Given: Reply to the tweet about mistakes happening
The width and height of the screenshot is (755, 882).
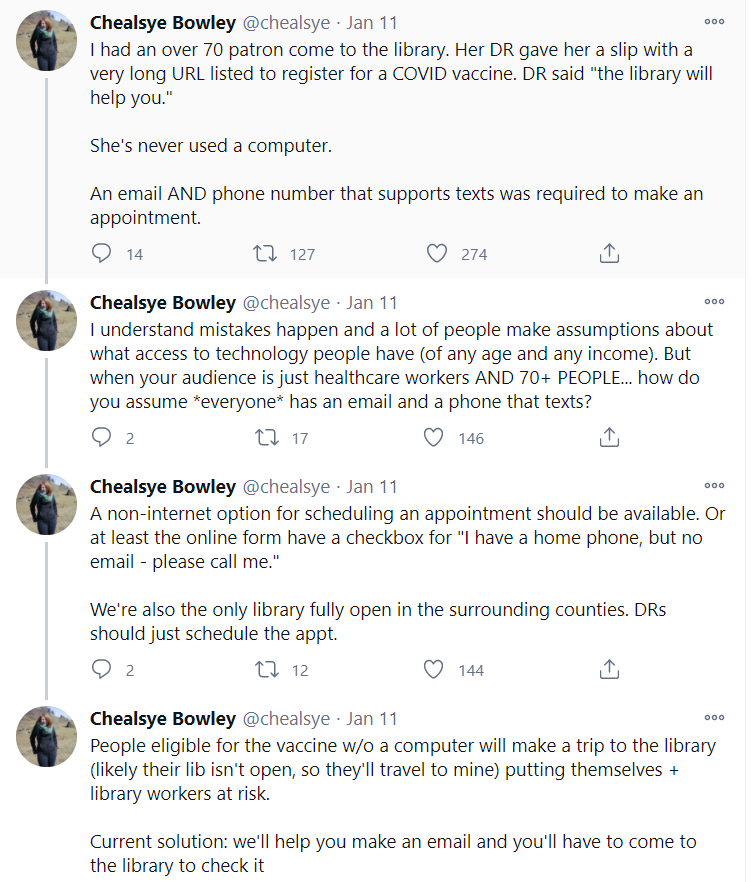Looking at the screenshot, I should pyautogui.click(x=101, y=438).
